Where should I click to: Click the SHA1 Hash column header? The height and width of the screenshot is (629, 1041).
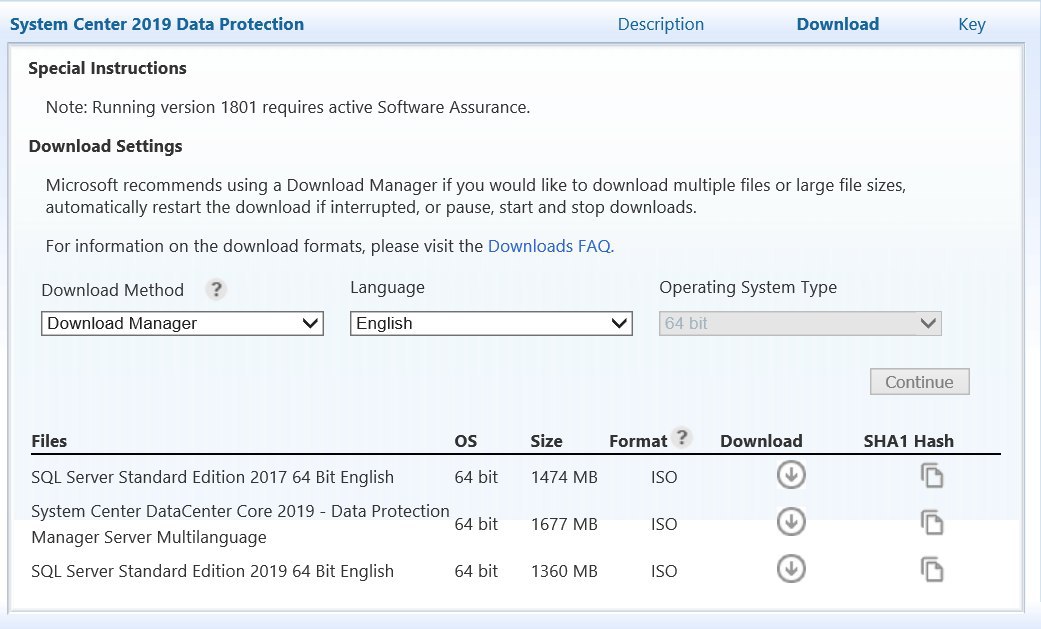pyautogui.click(x=908, y=441)
